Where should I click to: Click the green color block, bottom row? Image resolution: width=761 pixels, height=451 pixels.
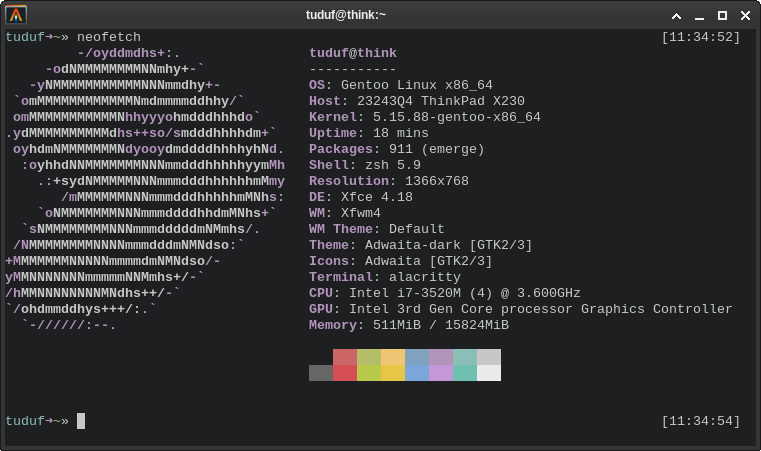[369, 373]
